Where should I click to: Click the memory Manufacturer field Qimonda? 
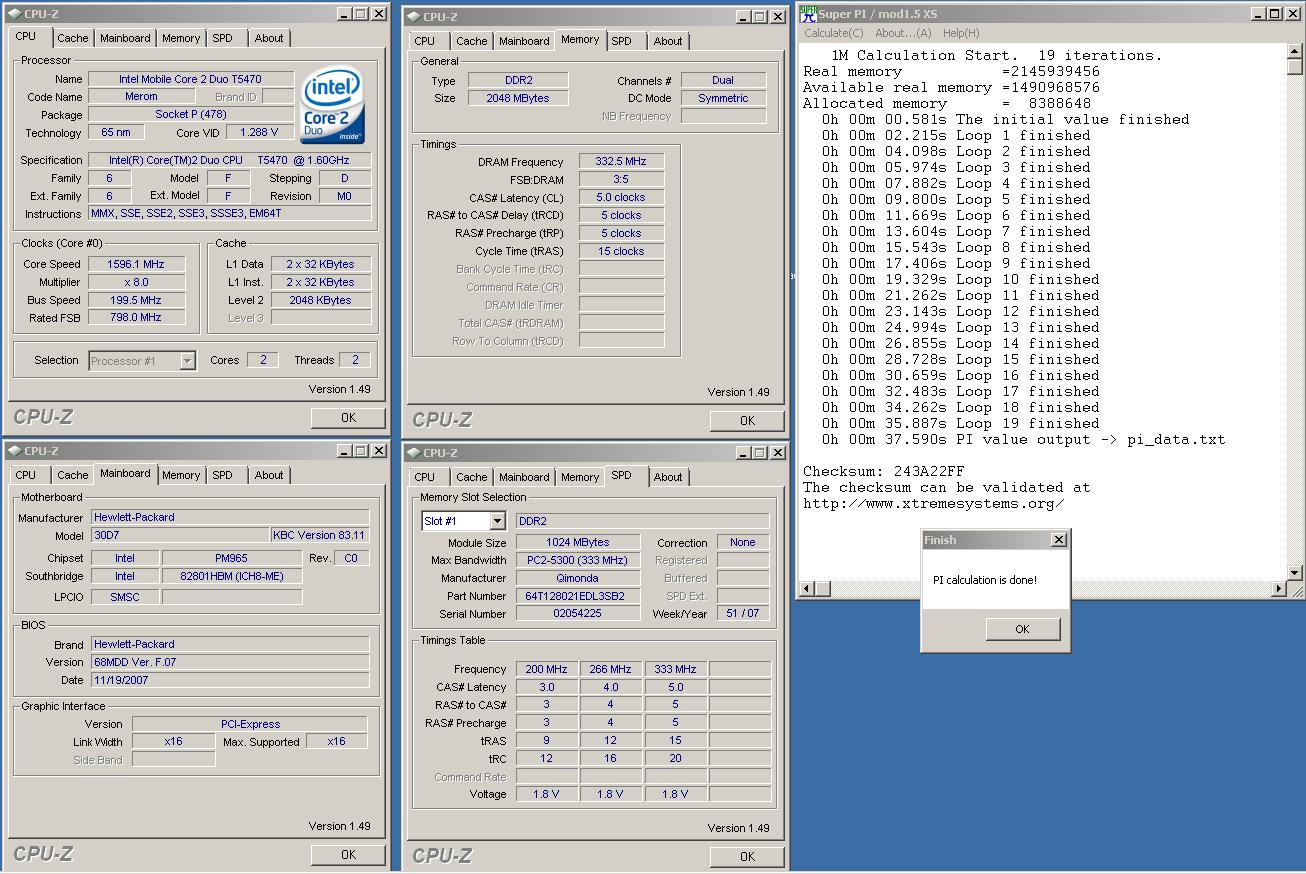point(578,578)
